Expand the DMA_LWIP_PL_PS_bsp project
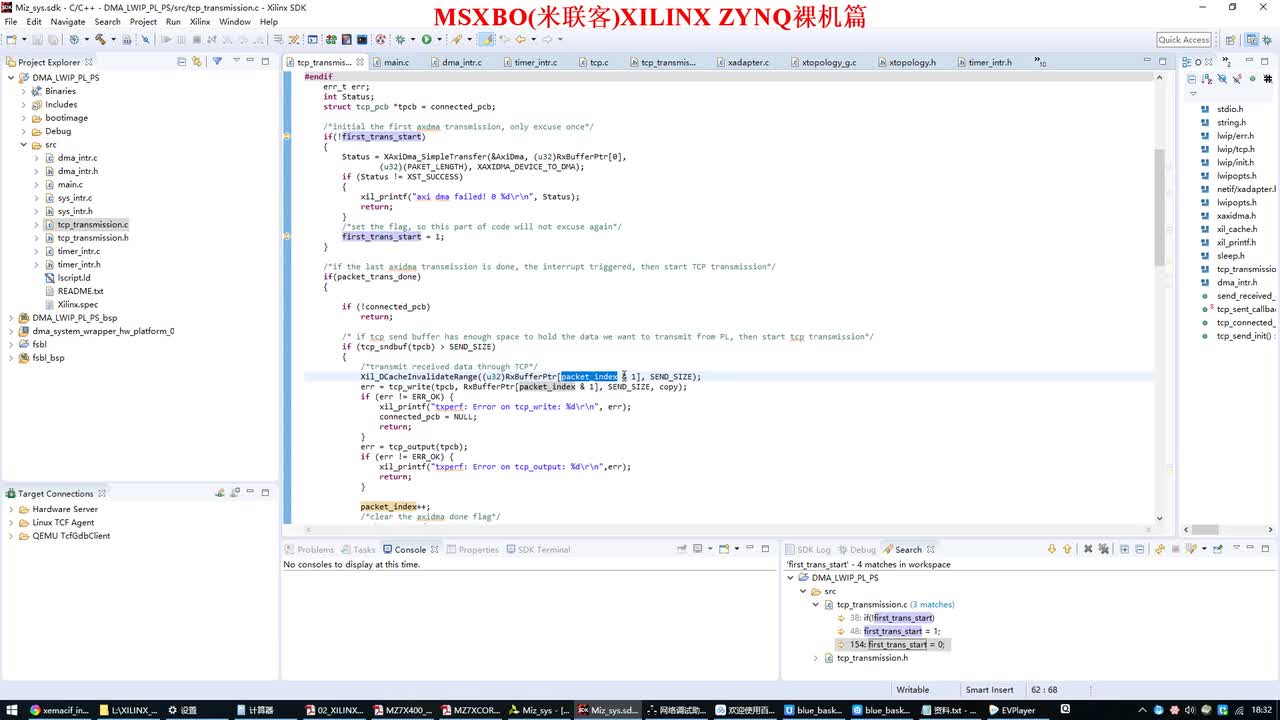This screenshot has height=720, width=1280. tap(11, 318)
